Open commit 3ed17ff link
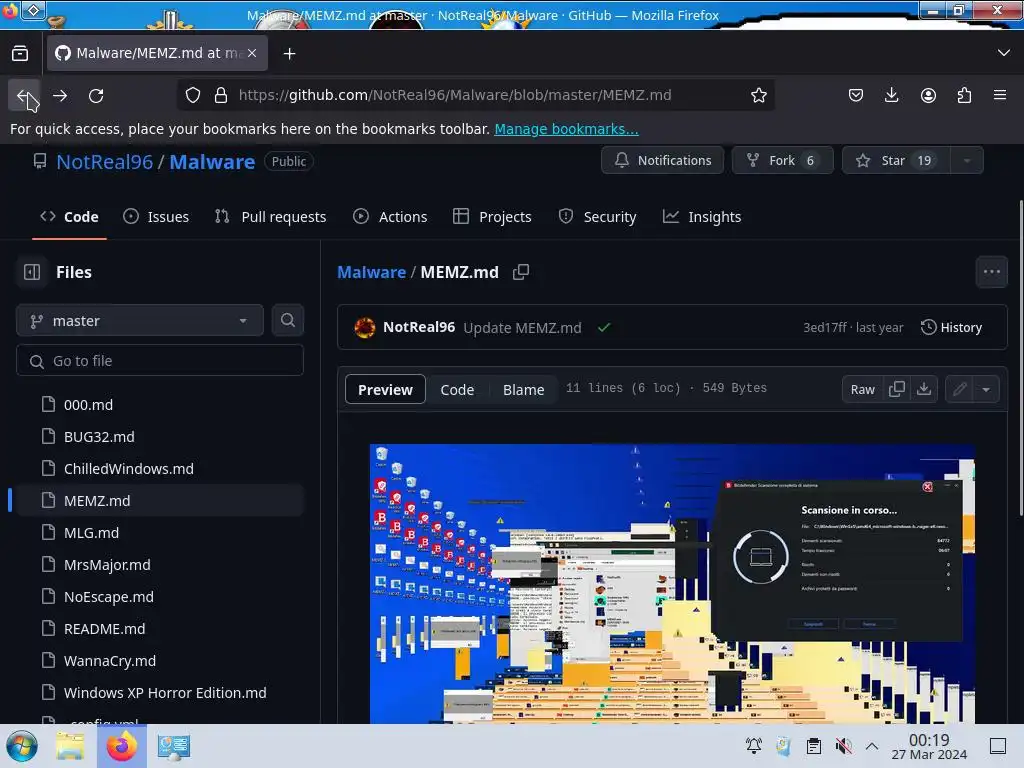 [824, 328]
